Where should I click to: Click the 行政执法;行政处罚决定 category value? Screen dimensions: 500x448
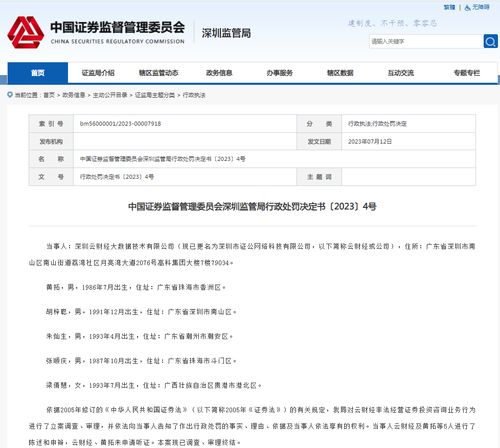(x=377, y=124)
